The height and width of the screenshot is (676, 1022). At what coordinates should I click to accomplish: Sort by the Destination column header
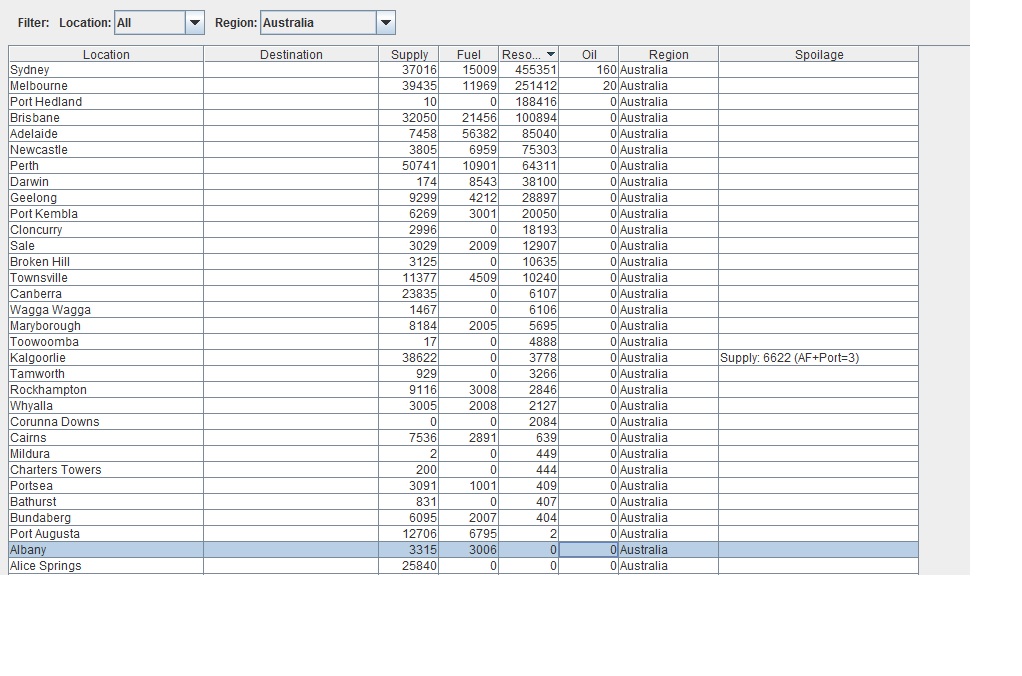pos(291,54)
